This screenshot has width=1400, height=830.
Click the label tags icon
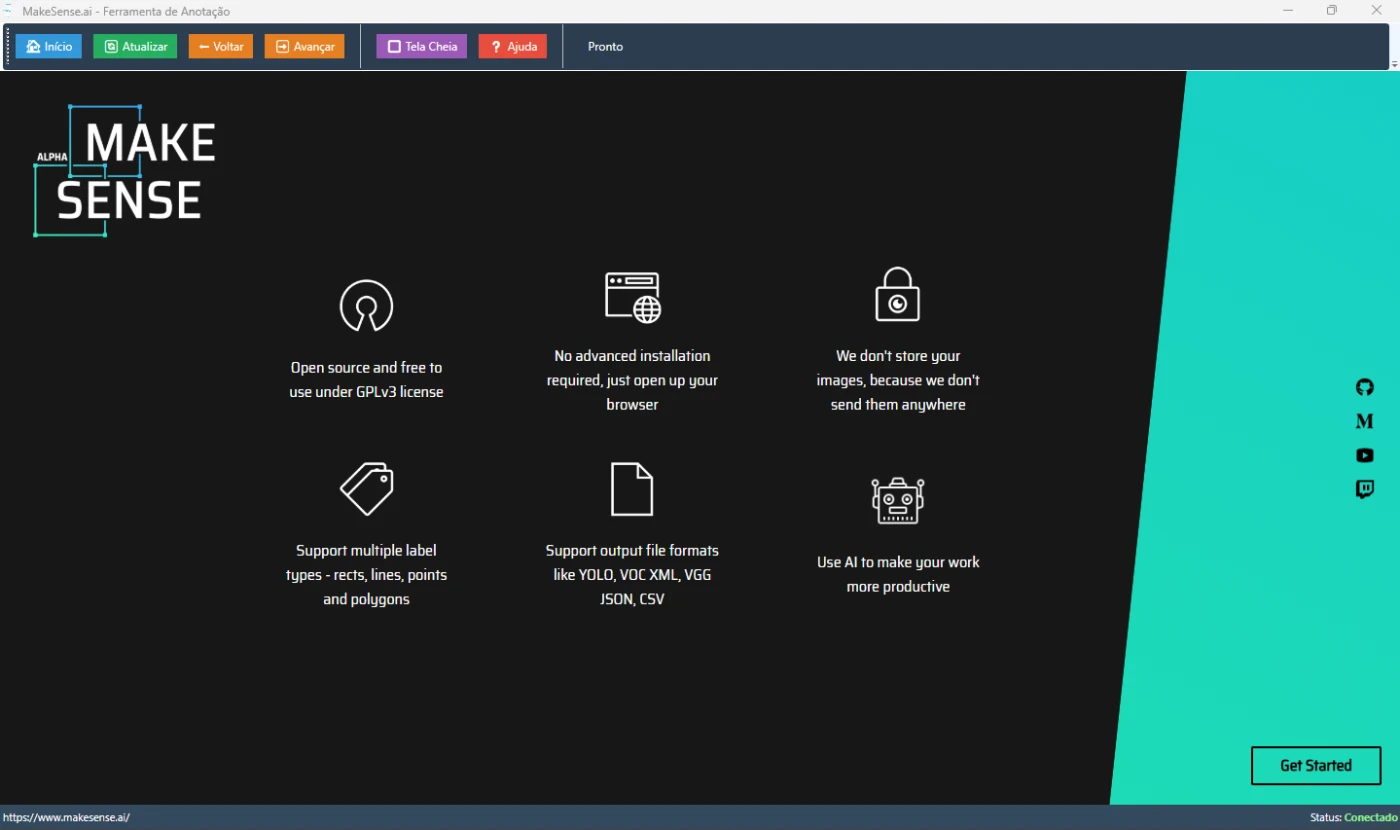click(366, 488)
